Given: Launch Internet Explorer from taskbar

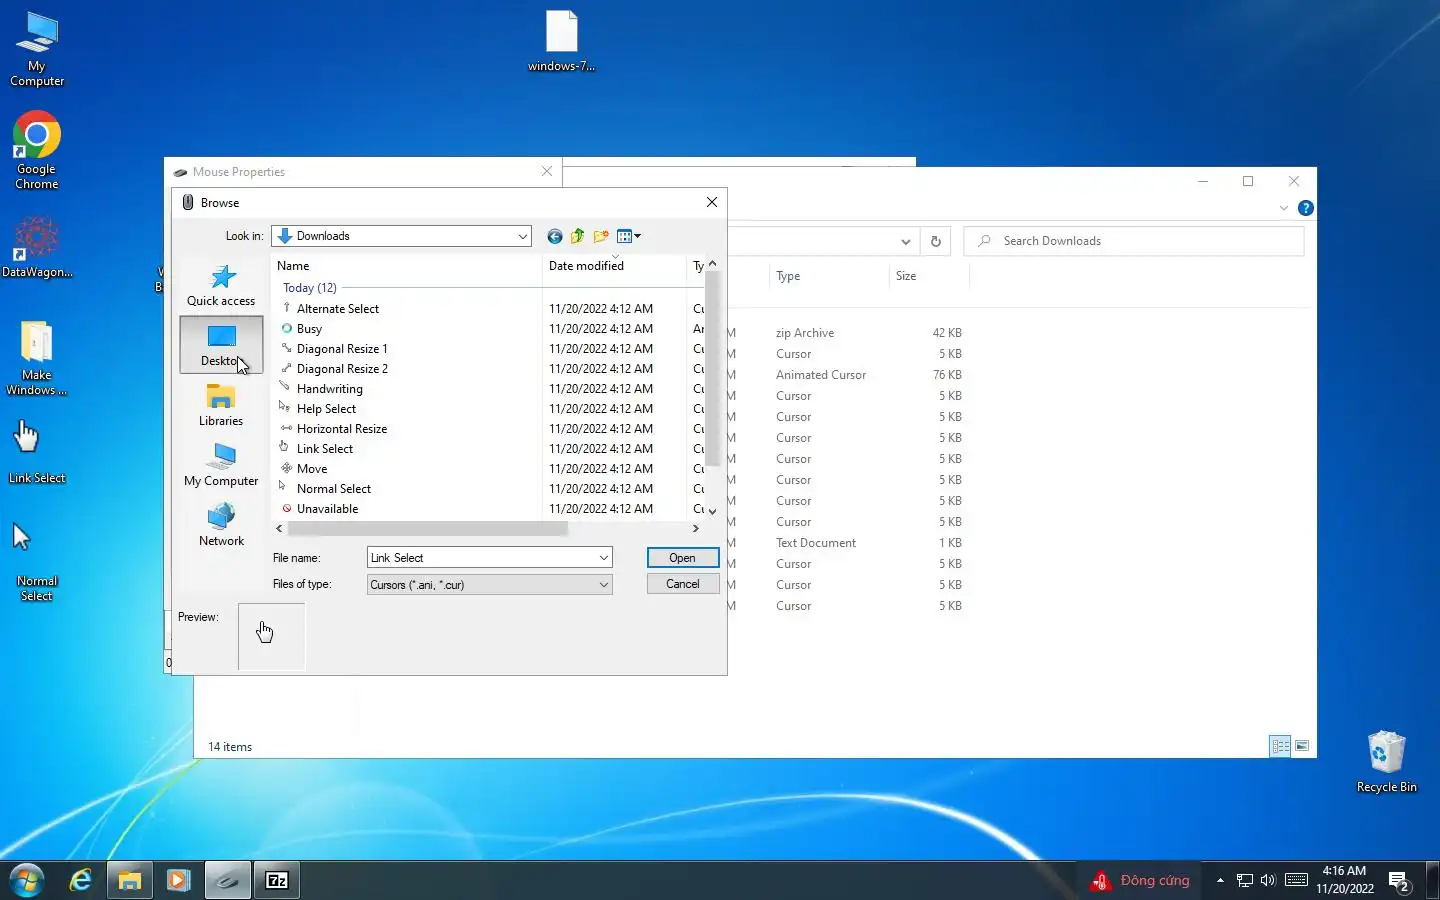Looking at the screenshot, I should 81,880.
